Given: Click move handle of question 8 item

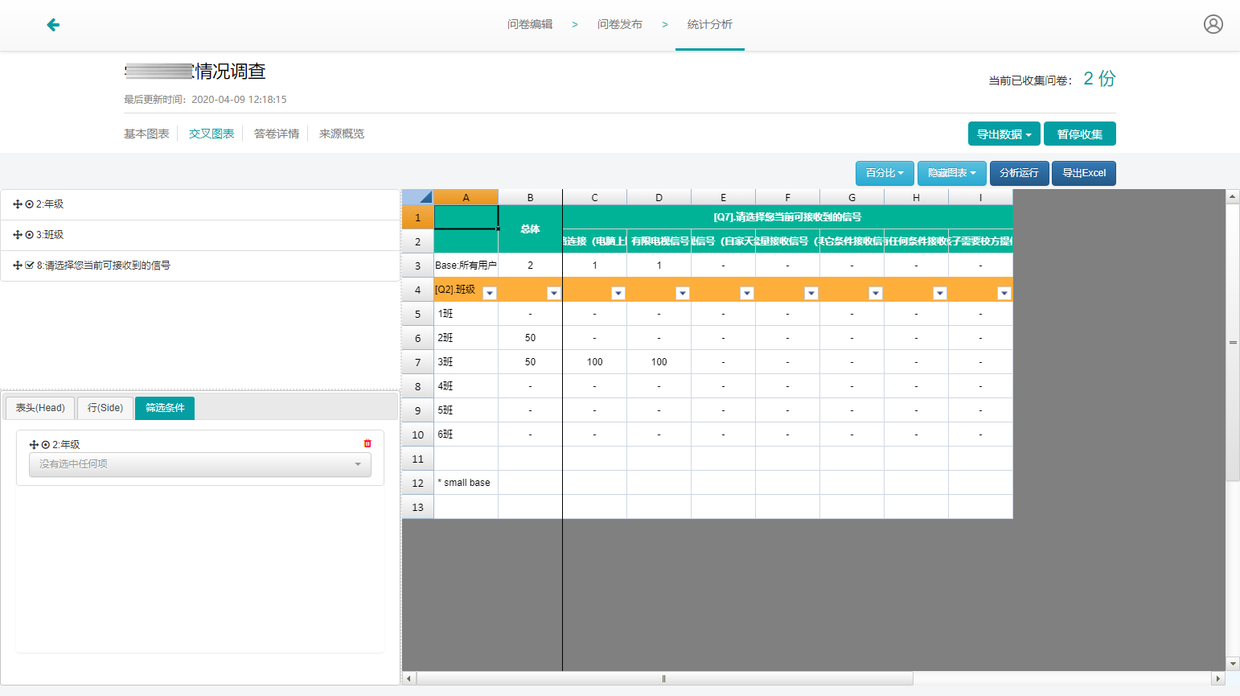Looking at the screenshot, I should (x=17, y=266).
